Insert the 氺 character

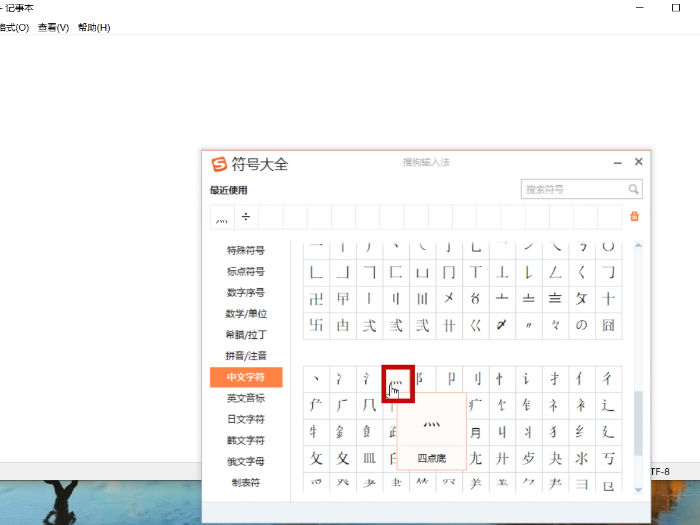pos(582,458)
